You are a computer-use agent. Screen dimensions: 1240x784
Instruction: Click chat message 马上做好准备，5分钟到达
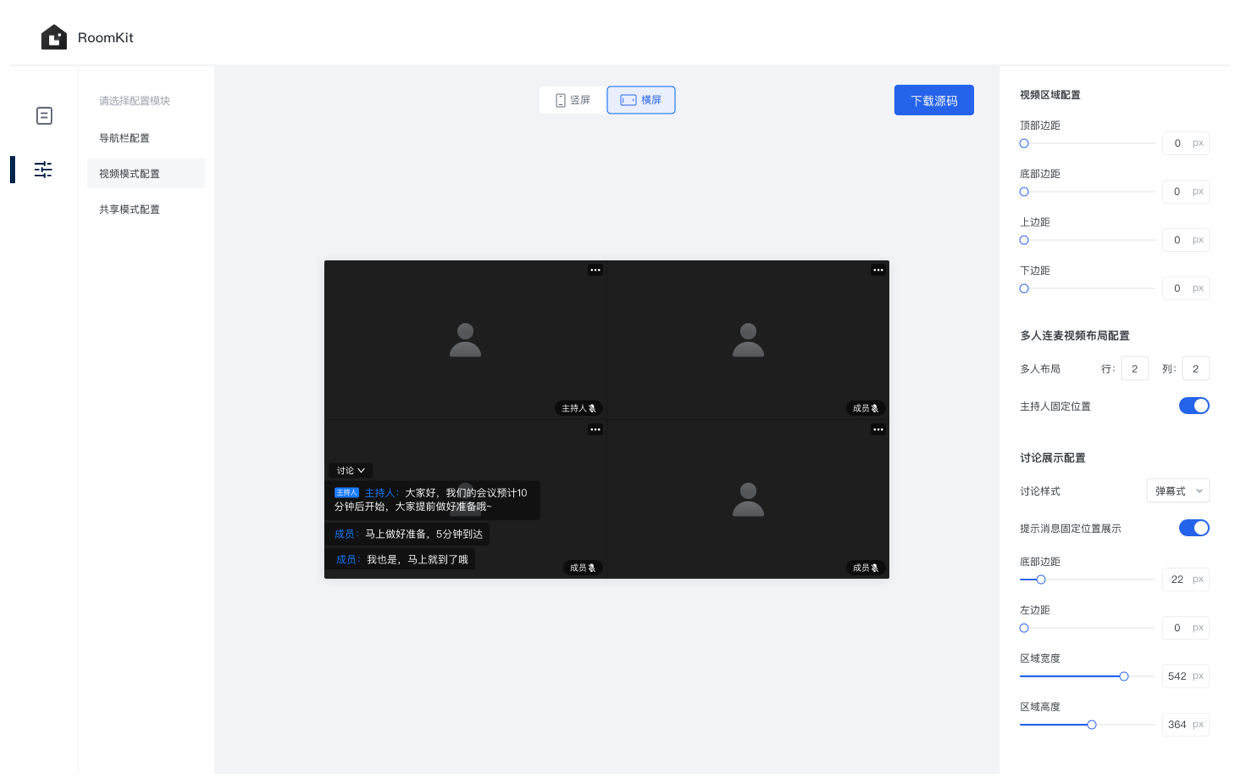pyautogui.click(x=408, y=534)
